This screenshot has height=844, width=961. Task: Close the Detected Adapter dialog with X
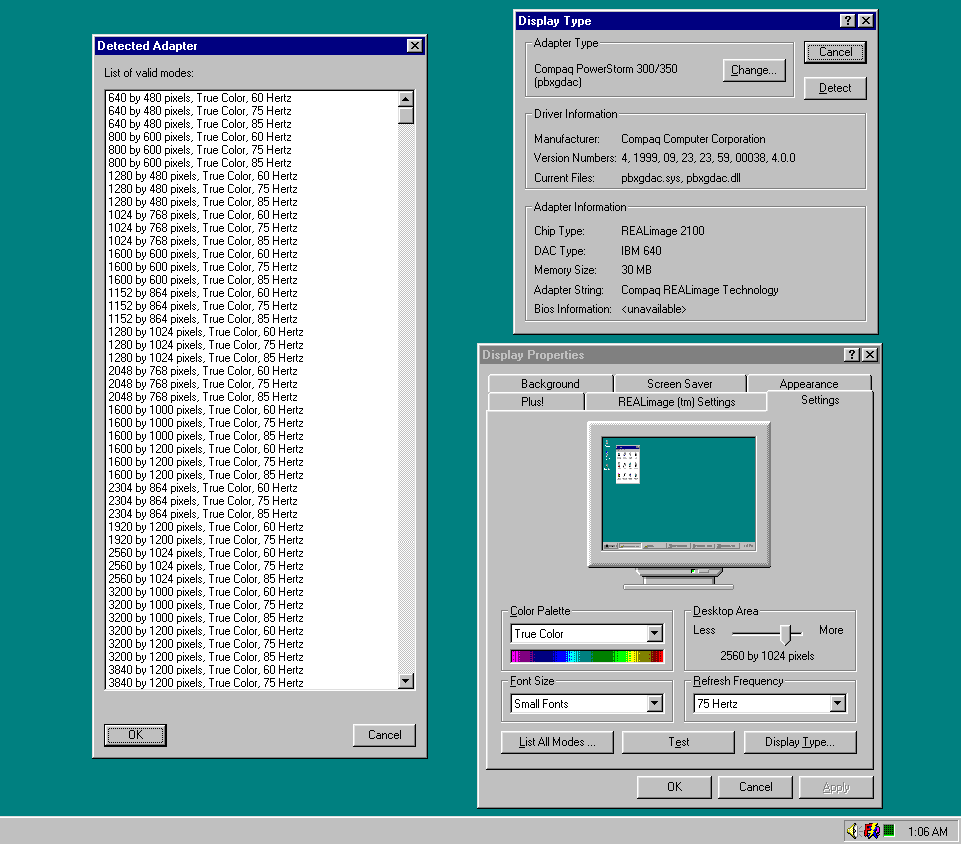pos(415,46)
